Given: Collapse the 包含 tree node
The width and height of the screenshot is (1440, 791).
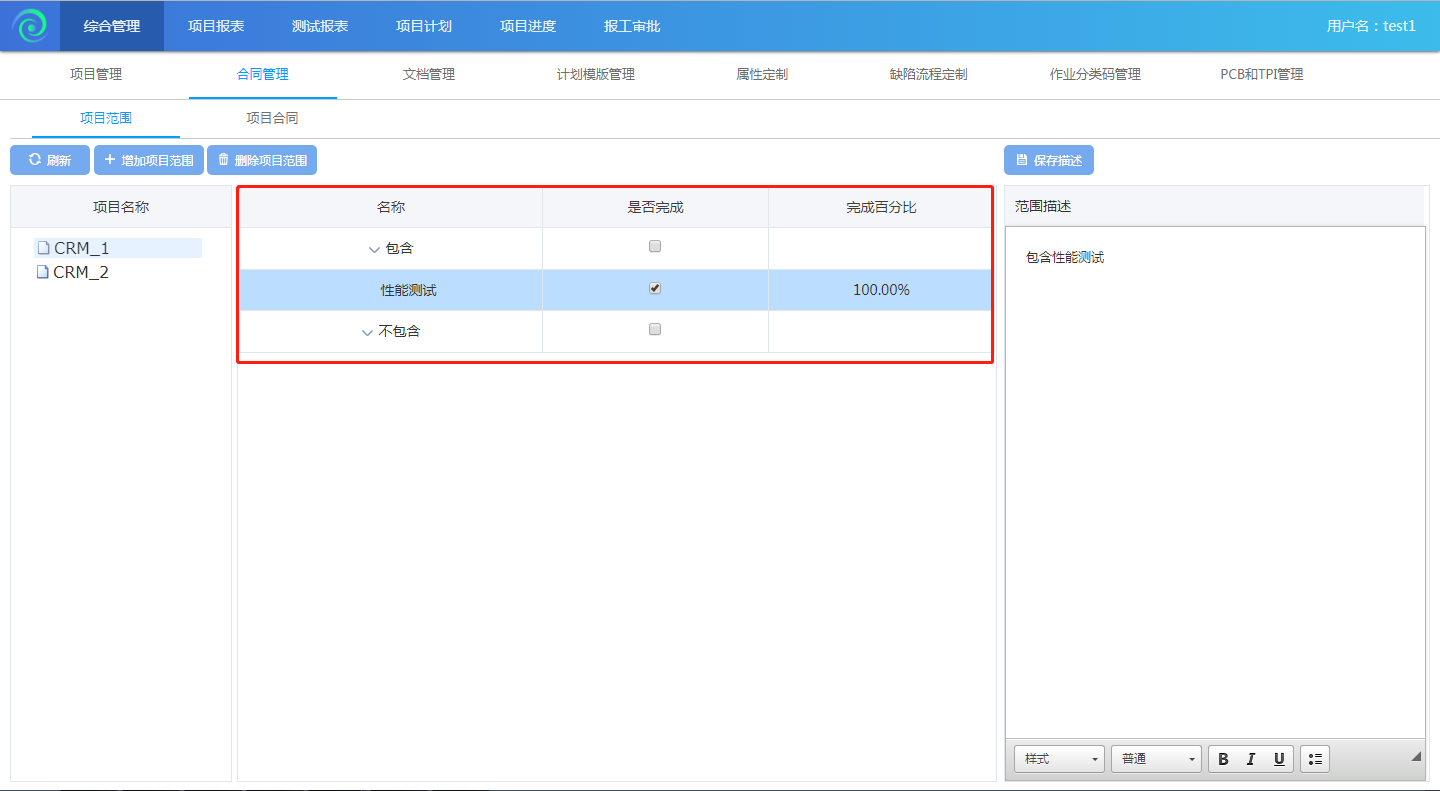Looking at the screenshot, I should pyautogui.click(x=375, y=249).
